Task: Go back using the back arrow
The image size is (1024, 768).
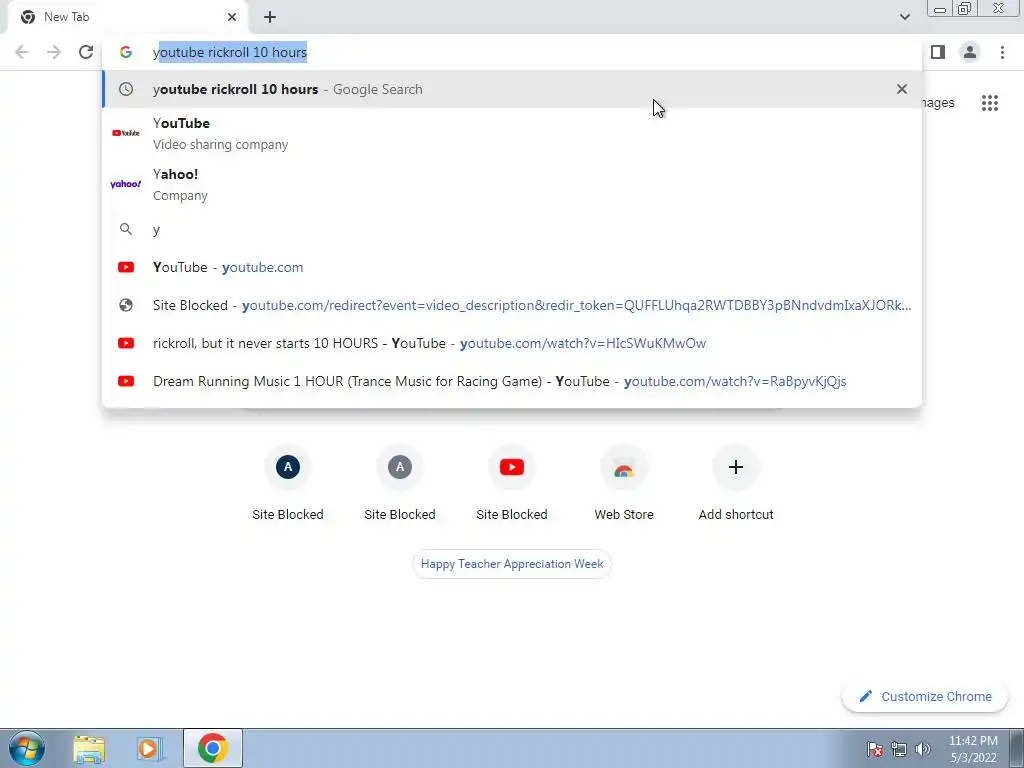Action: (22, 52)
